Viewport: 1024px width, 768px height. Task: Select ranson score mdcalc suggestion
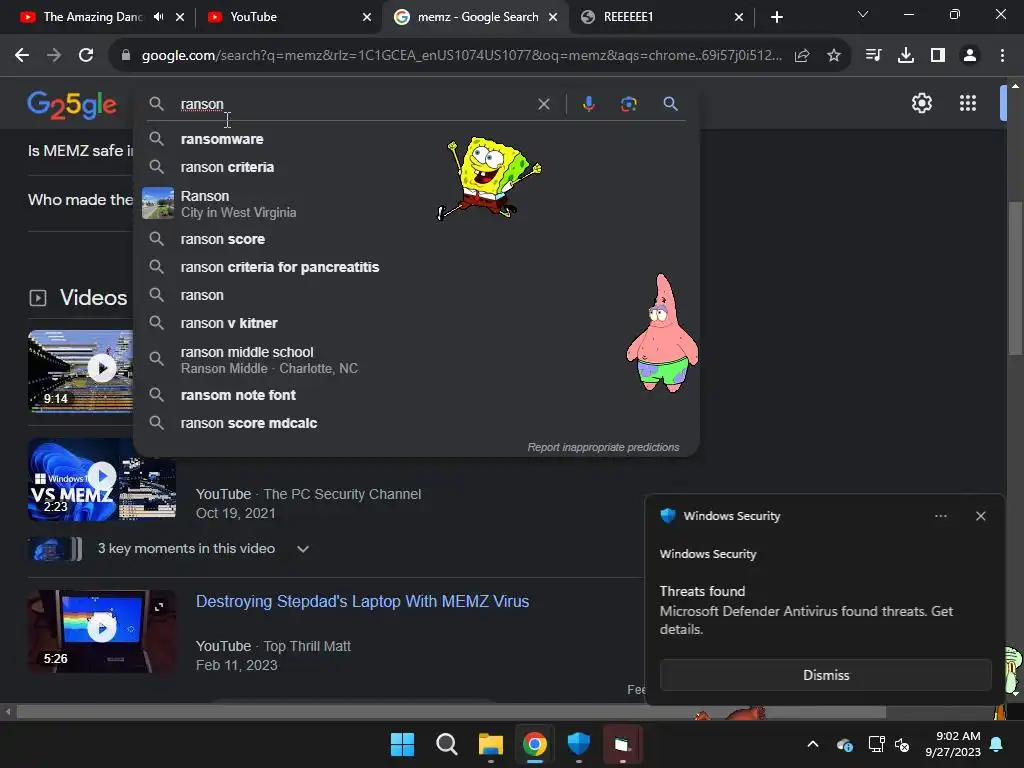click(416, 423)
